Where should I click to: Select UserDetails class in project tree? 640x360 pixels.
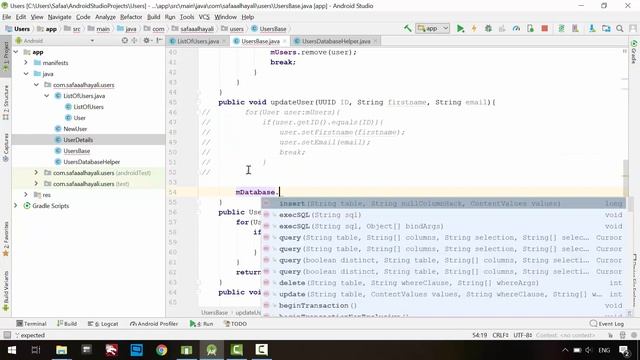[x=78, y=140]
